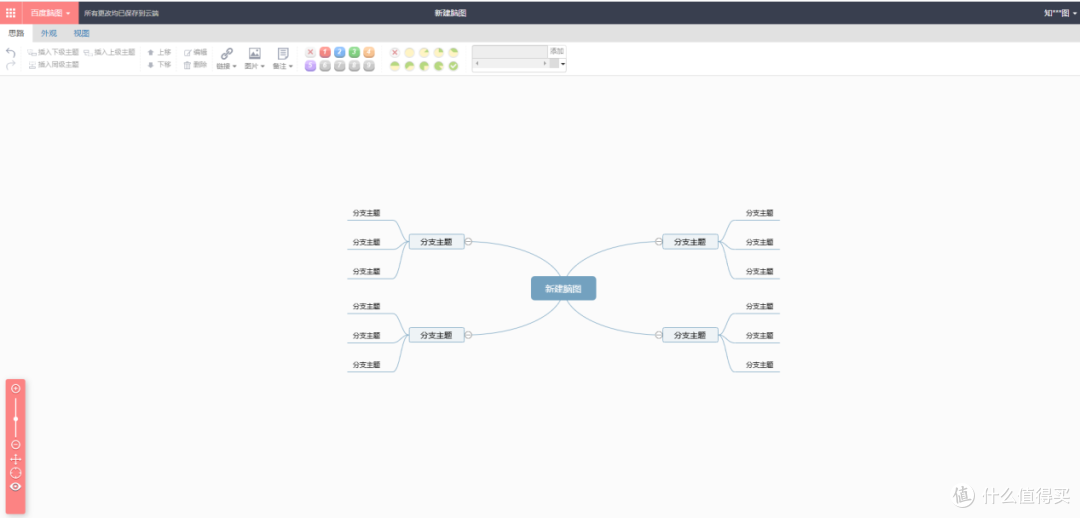The image size is (1080, 518).
Task: Collapse the upper-right branch using minus toggle
Action: [658, 242]
